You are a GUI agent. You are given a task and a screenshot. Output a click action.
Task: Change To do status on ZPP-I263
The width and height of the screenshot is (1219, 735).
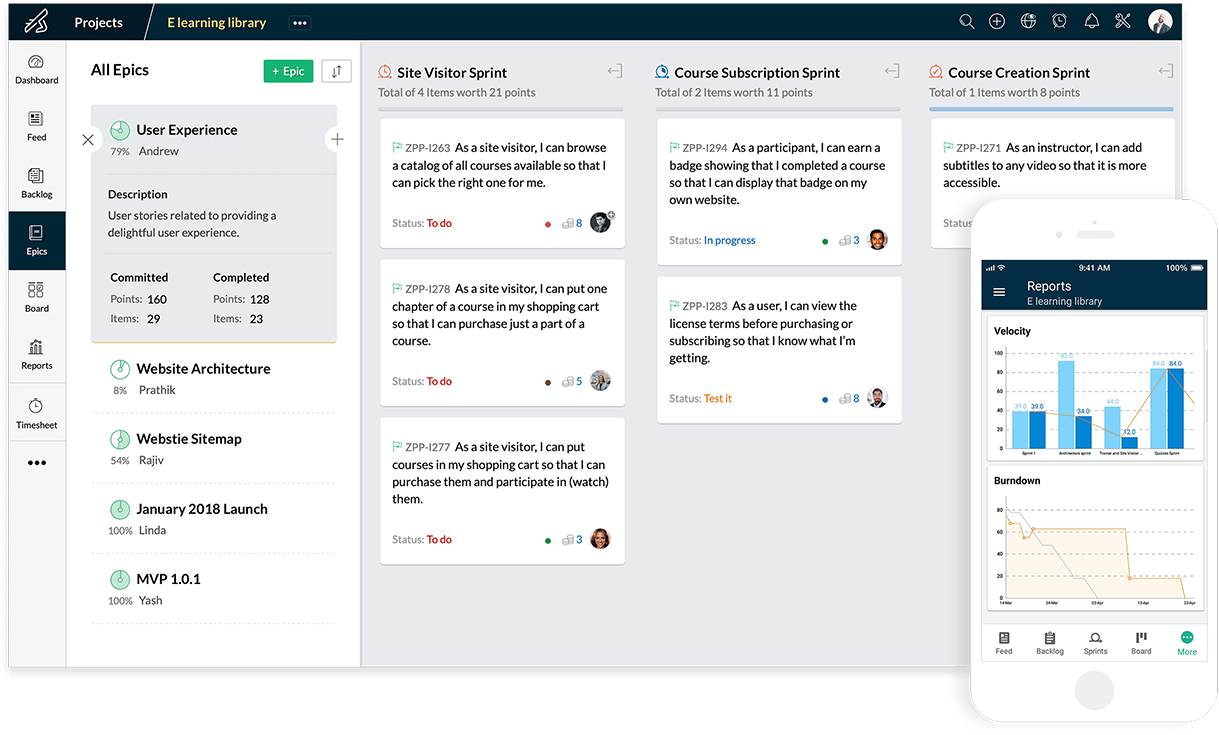pos(439,223)
